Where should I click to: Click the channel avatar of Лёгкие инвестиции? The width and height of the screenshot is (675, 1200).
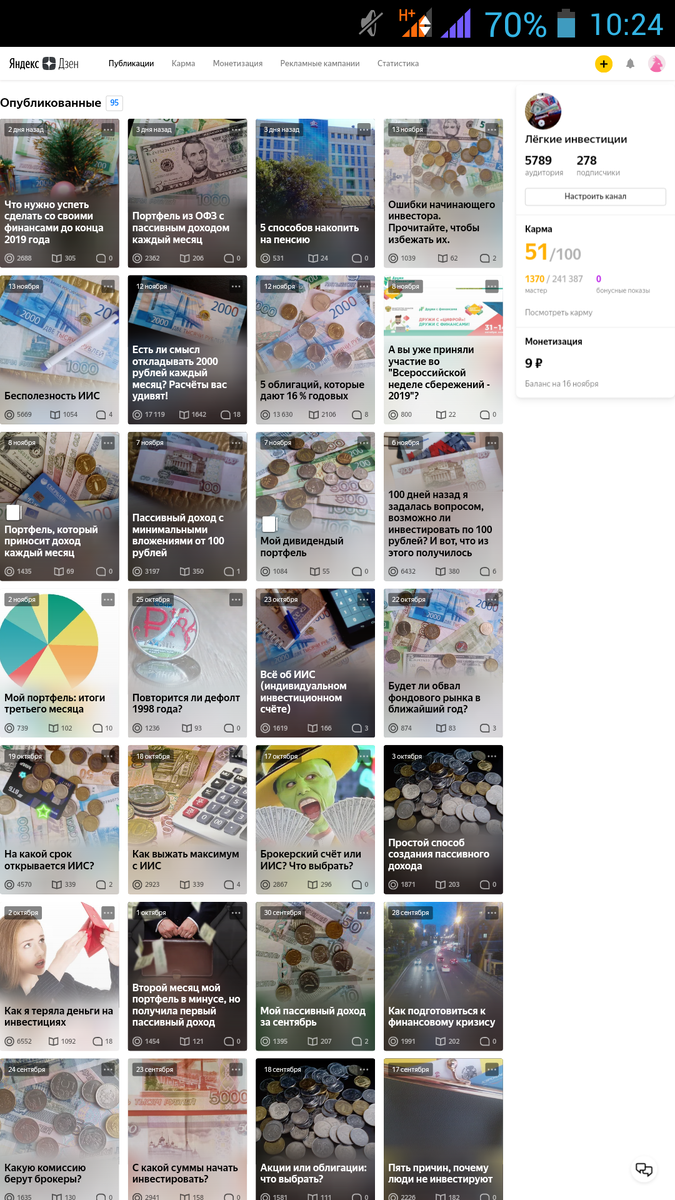543,112
